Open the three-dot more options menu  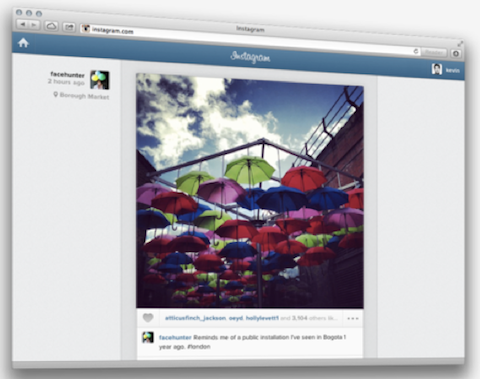(x=353, y=318)
